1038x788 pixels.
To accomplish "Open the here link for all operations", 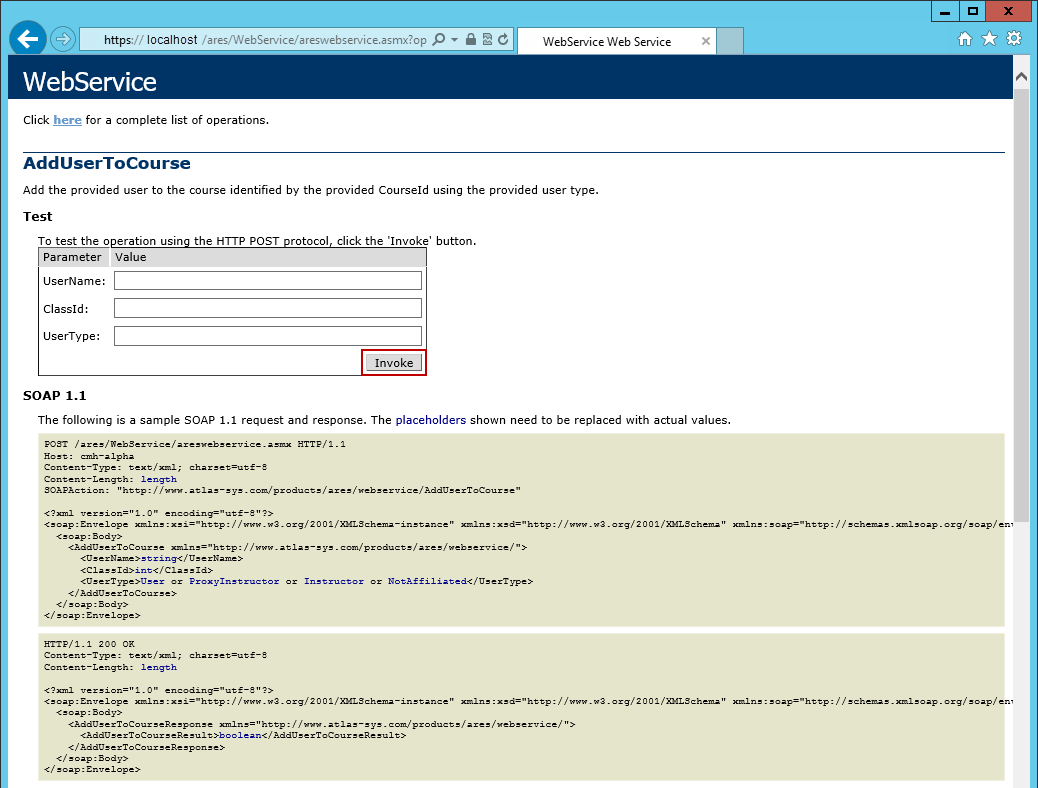I will point(67,120).
